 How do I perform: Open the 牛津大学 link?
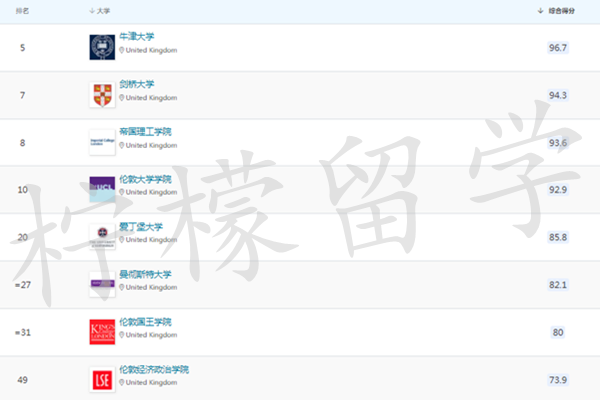tap(137, 36)
